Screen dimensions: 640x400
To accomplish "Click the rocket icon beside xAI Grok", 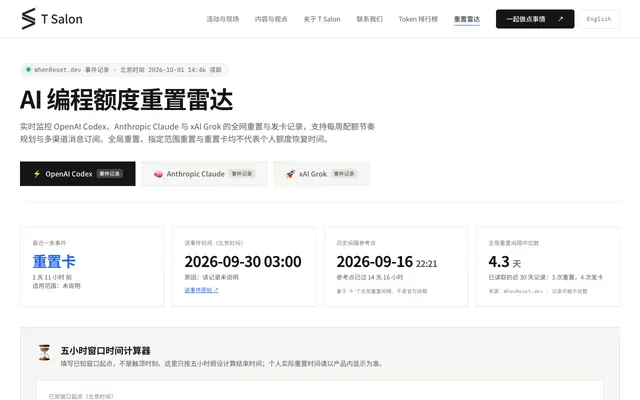I will tap(290, 174).
